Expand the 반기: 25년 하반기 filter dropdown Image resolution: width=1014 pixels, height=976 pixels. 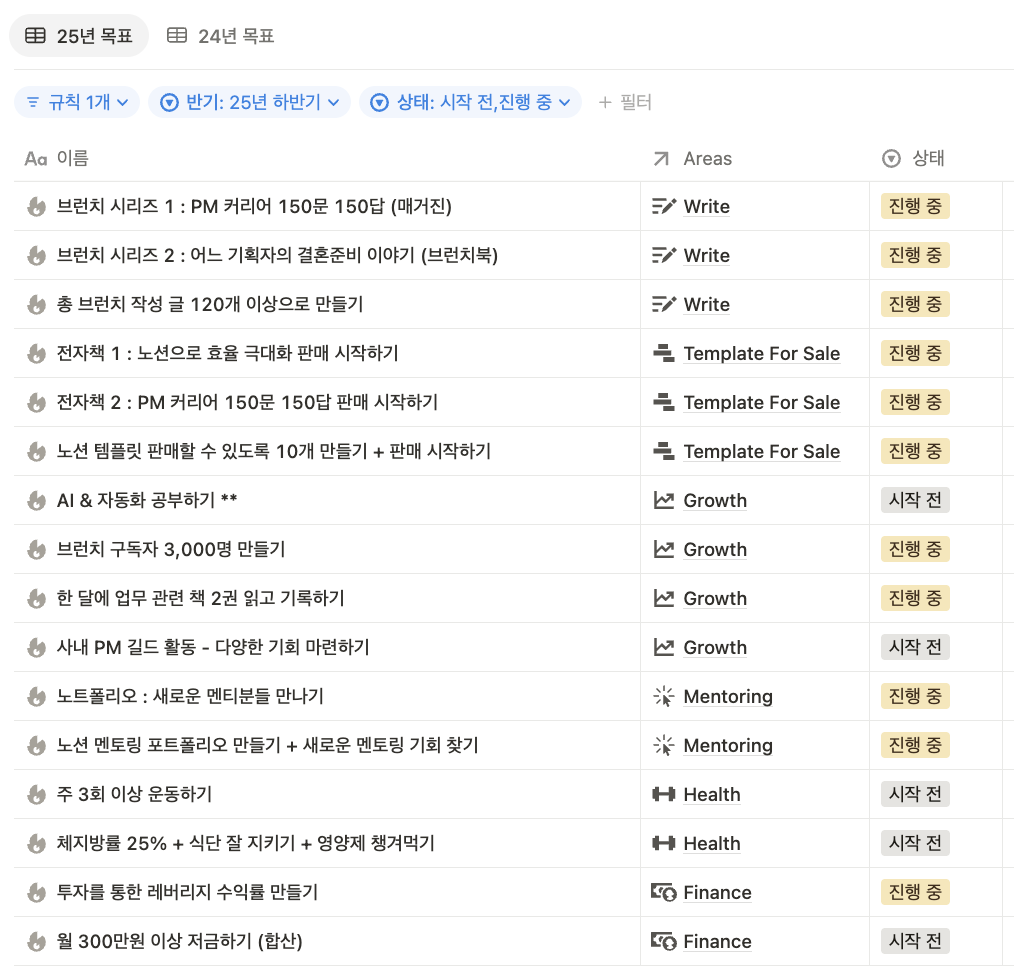(248, 102)
